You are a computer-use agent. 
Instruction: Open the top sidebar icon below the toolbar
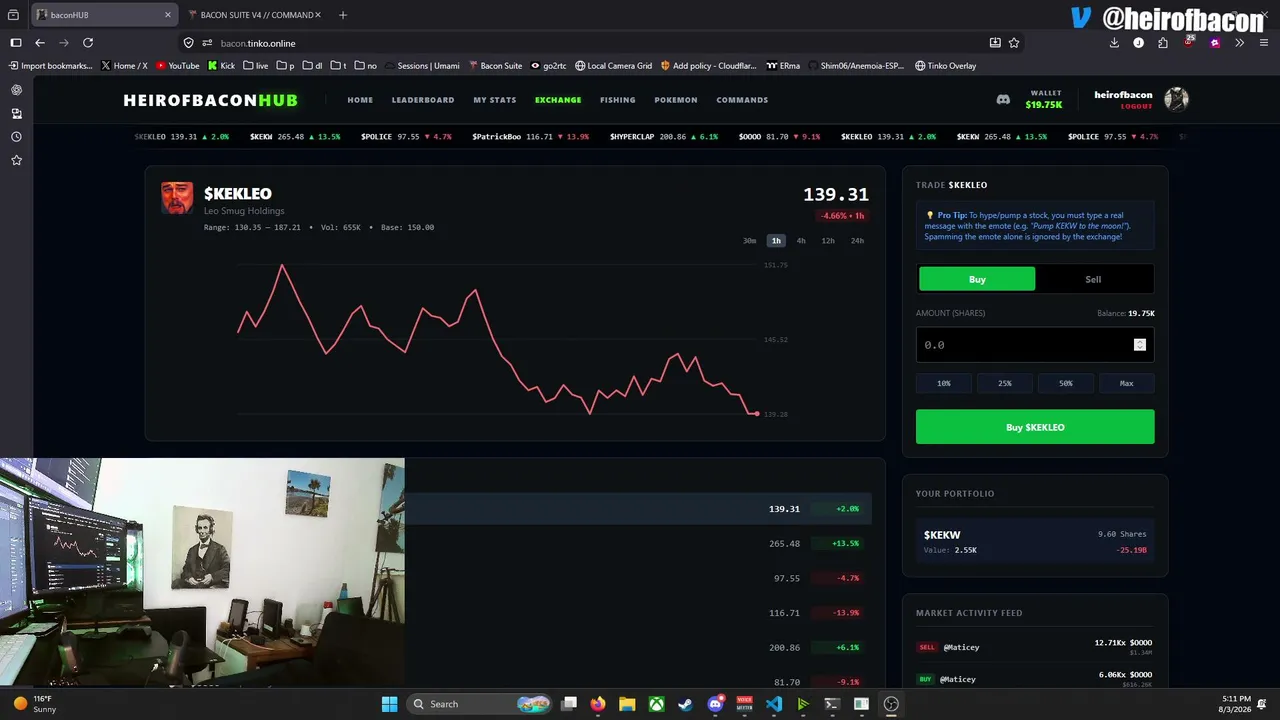tap(16, 90)
